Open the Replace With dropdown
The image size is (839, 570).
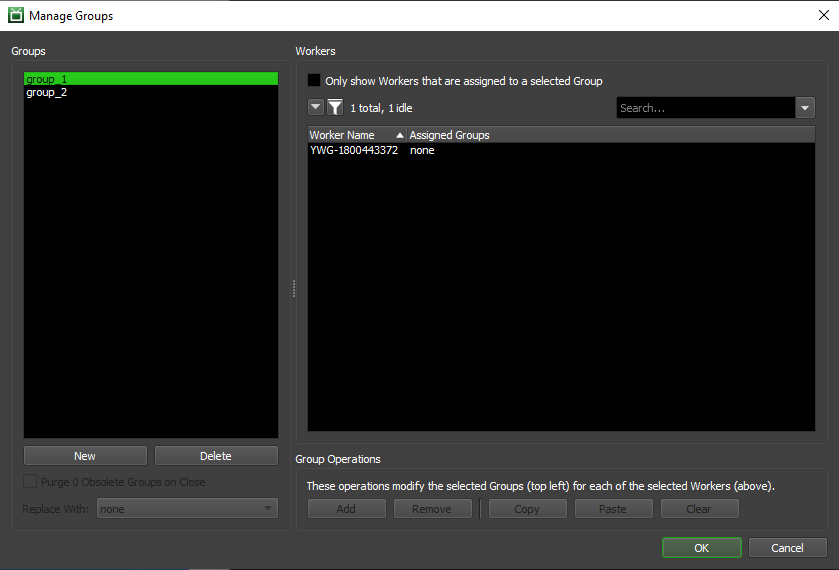(187, 509)
